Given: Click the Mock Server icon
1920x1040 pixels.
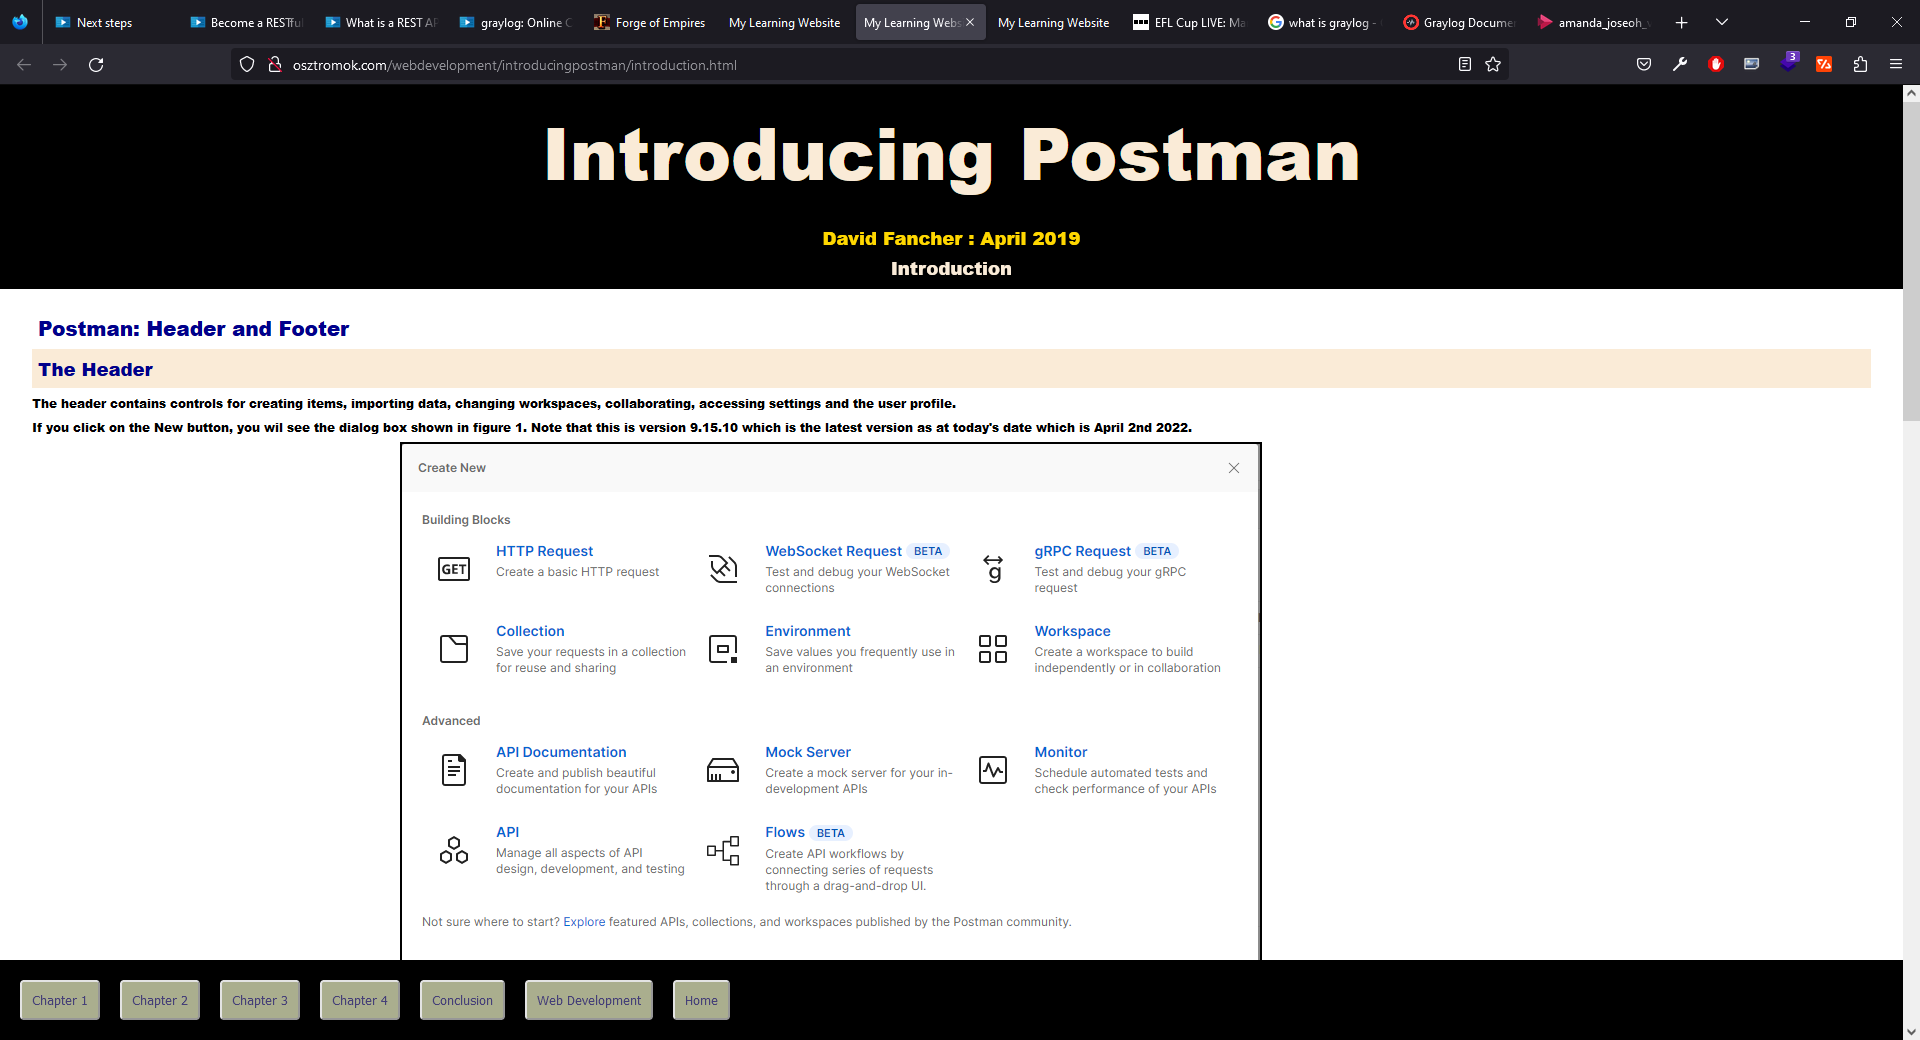Looking at the screenshot, I should [x=723, y=770].
